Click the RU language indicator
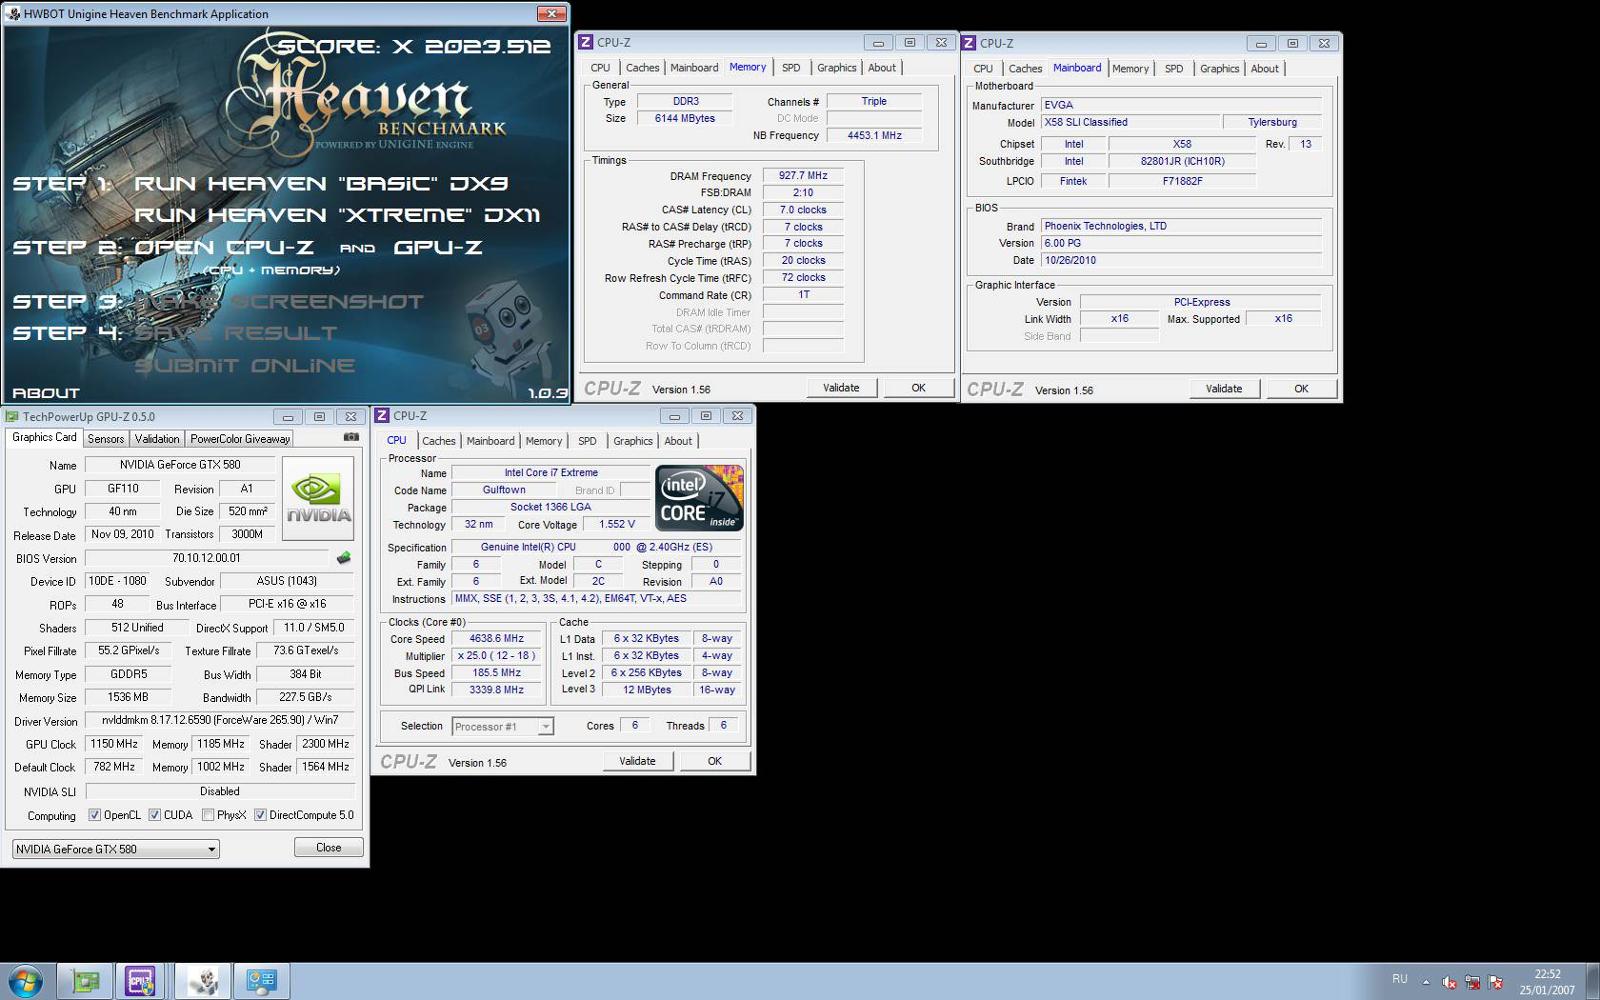The image size is (1600, 1000). click(1400, 979)
